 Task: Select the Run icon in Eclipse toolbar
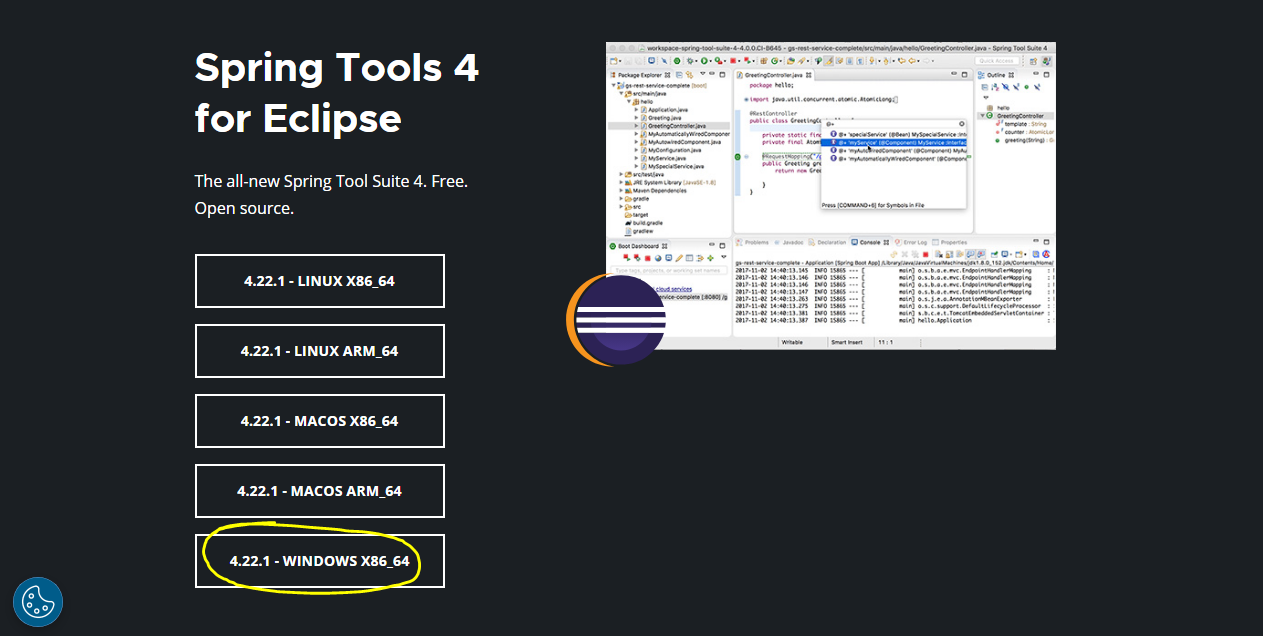(x=703, y=62)
